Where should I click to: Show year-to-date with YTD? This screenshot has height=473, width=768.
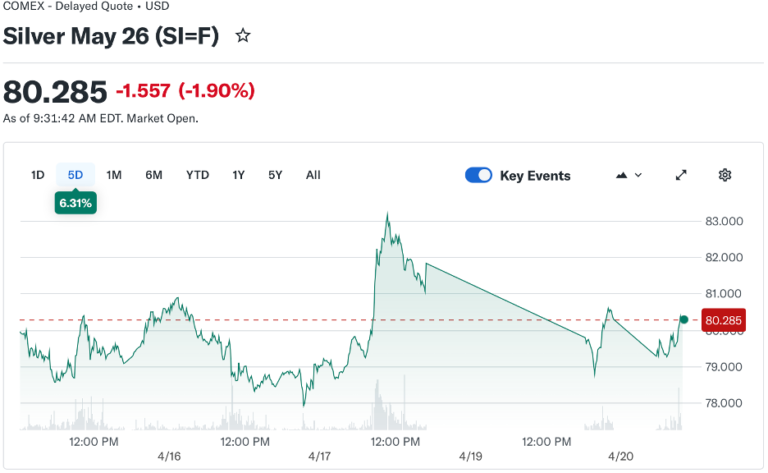click(197, 175)
